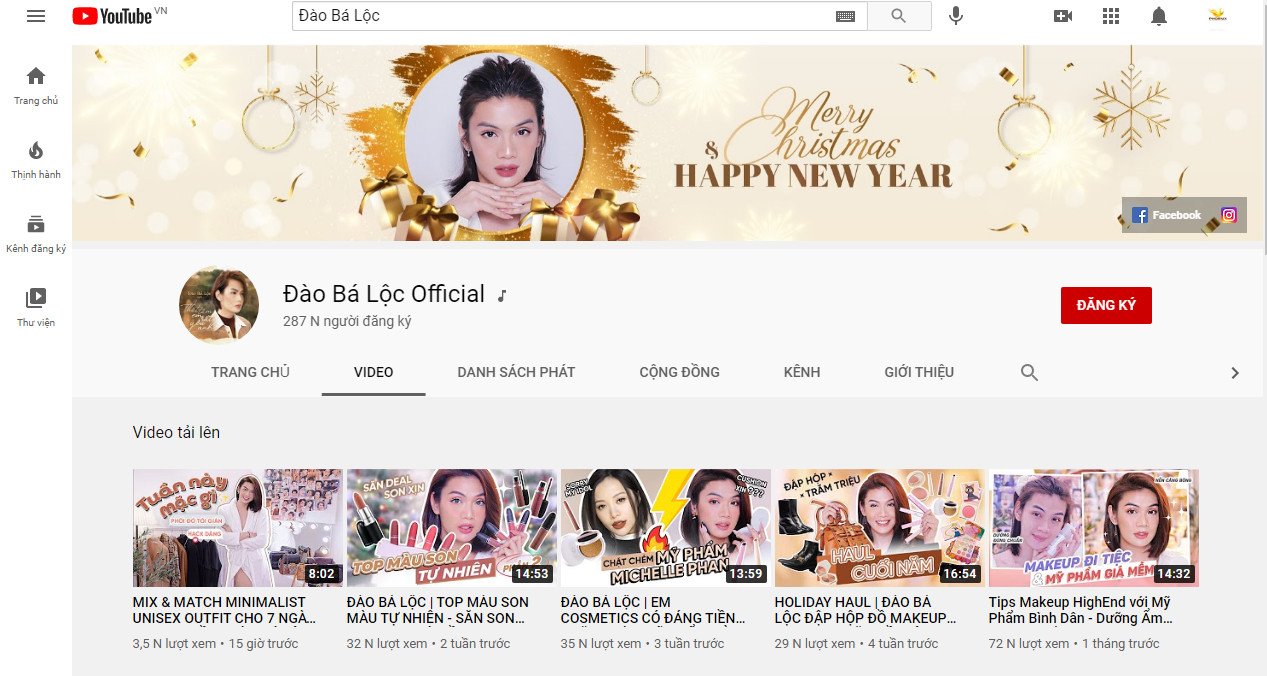The height and width of the screenshot is (676, 1267).
Task: Click the channel profile picture
Action: [217, 305]
